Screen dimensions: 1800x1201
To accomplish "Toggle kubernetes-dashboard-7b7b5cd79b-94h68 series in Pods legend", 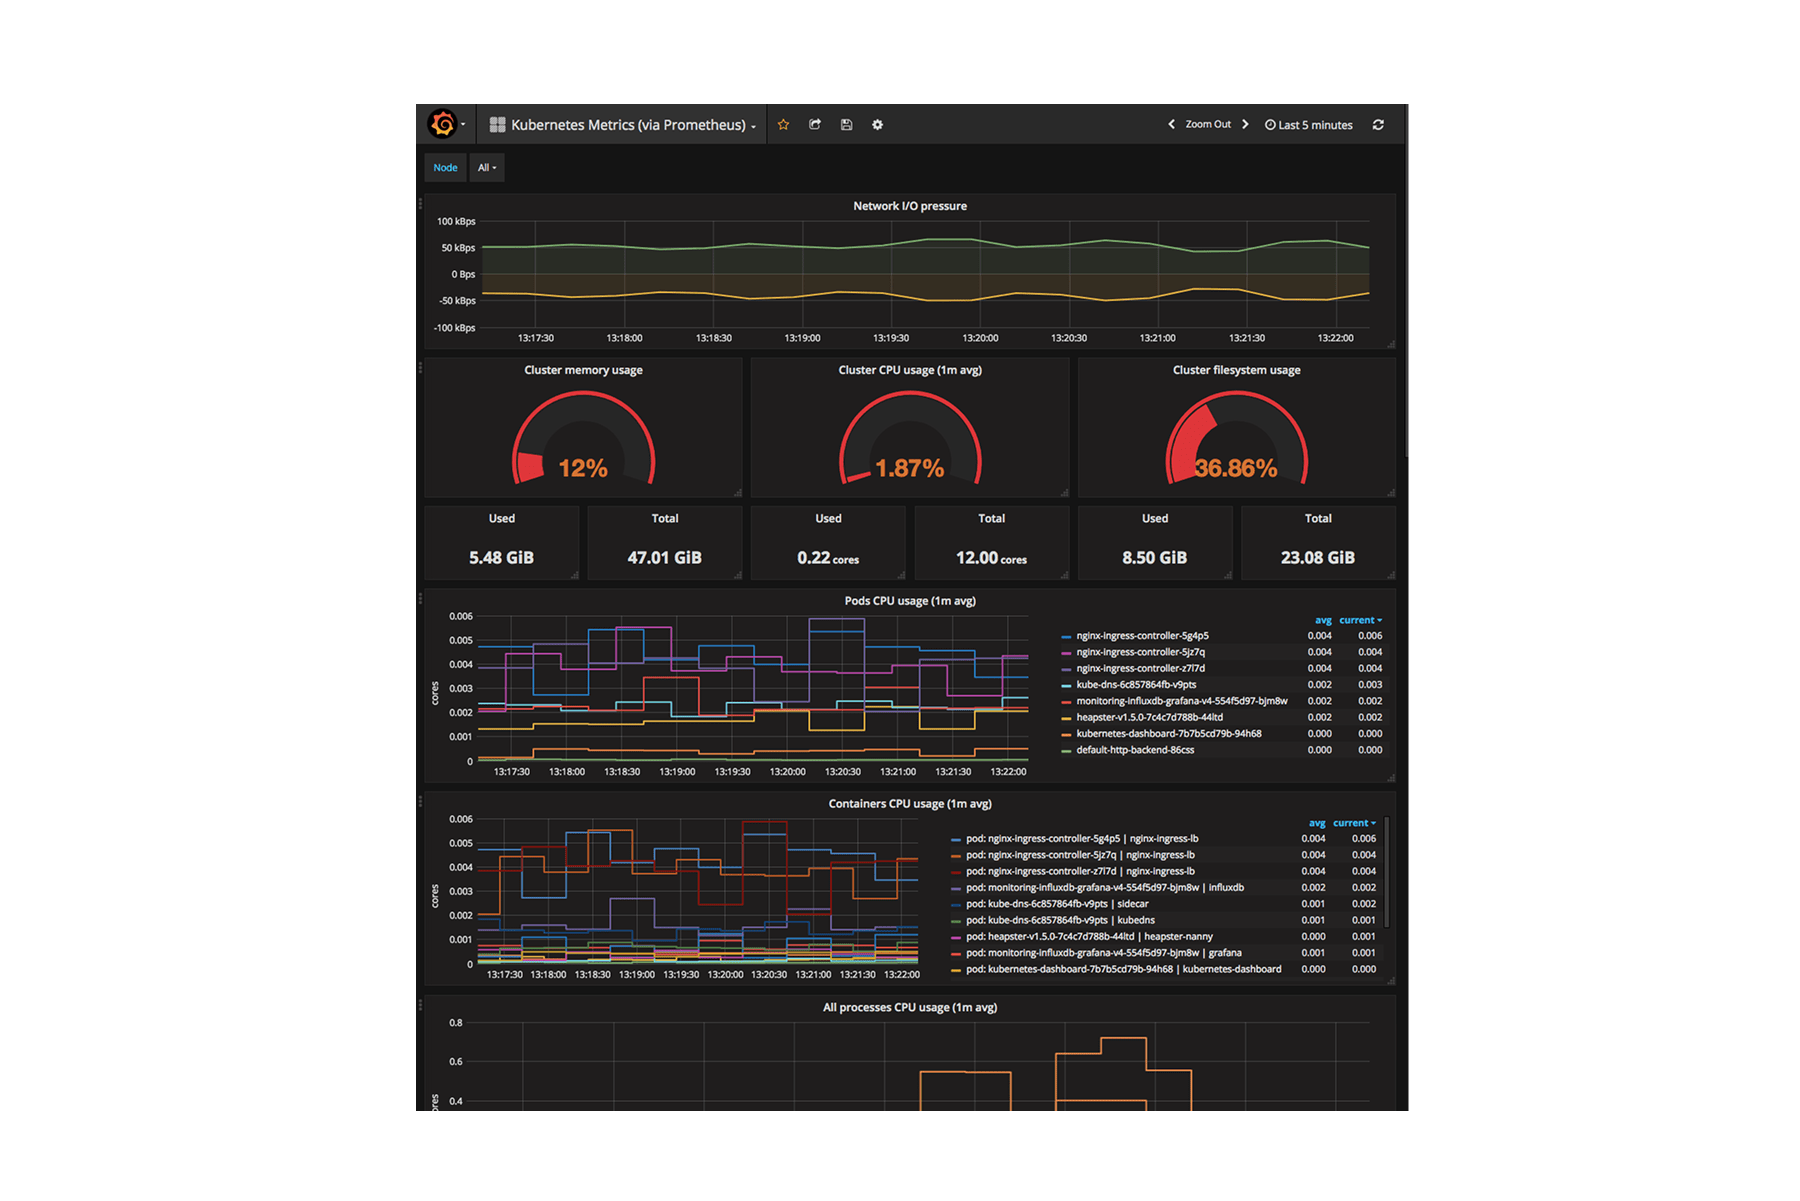I will coord(1169,734).
